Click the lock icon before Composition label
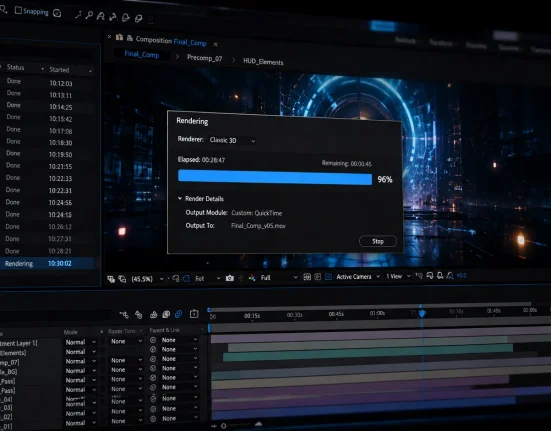 click(x=130, y=38)
